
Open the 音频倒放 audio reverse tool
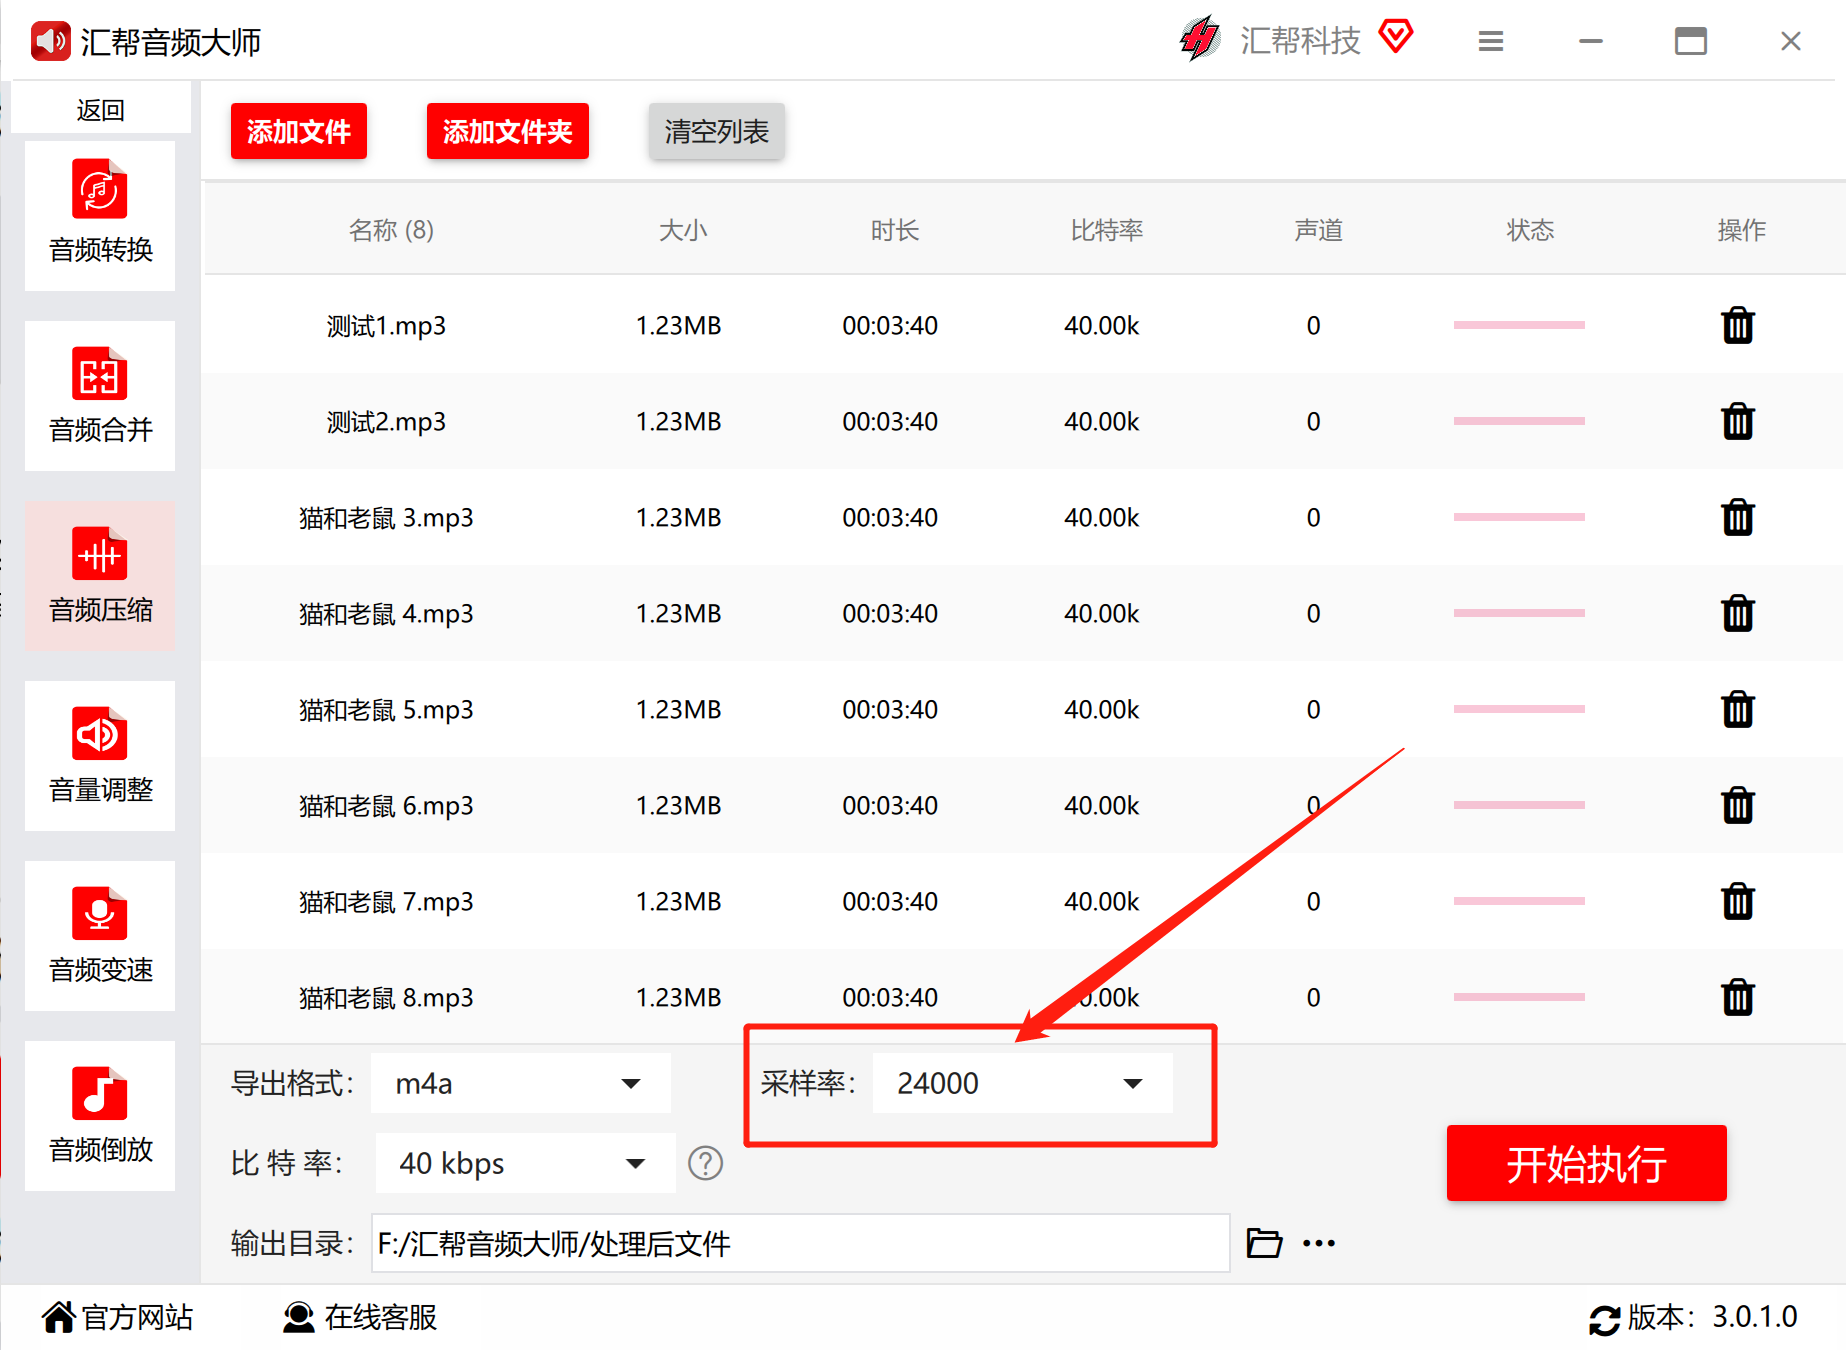click(x=100, y=1115)
